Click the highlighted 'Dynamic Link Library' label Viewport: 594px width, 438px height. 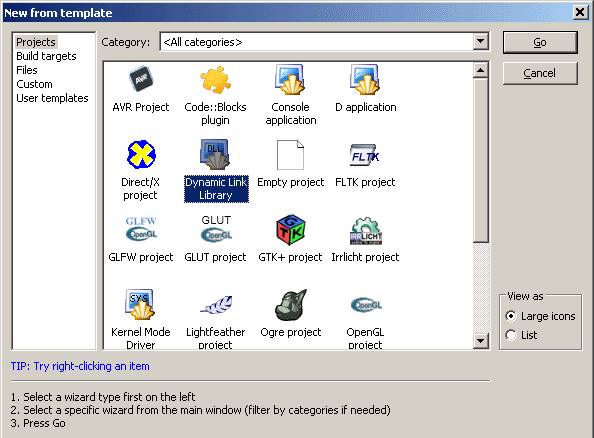coord(216,189)
